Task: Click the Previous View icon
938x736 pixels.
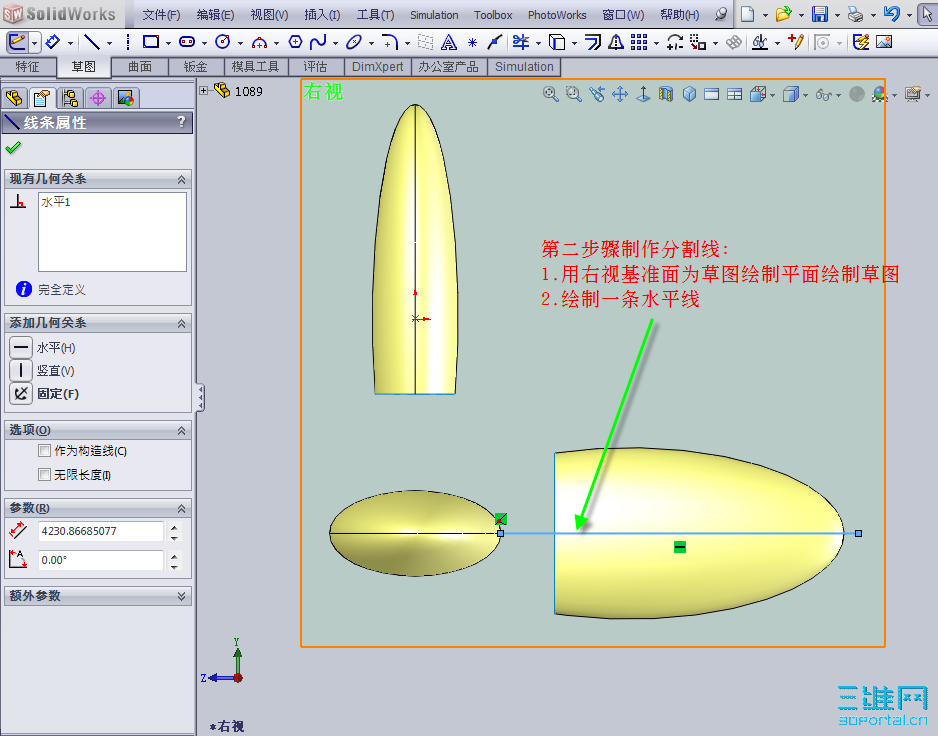Action: pyautogui.click(x=597, y=94)
